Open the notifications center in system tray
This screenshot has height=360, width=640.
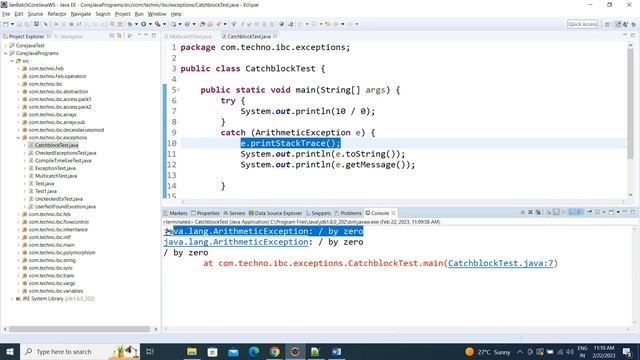coord(627,351)
